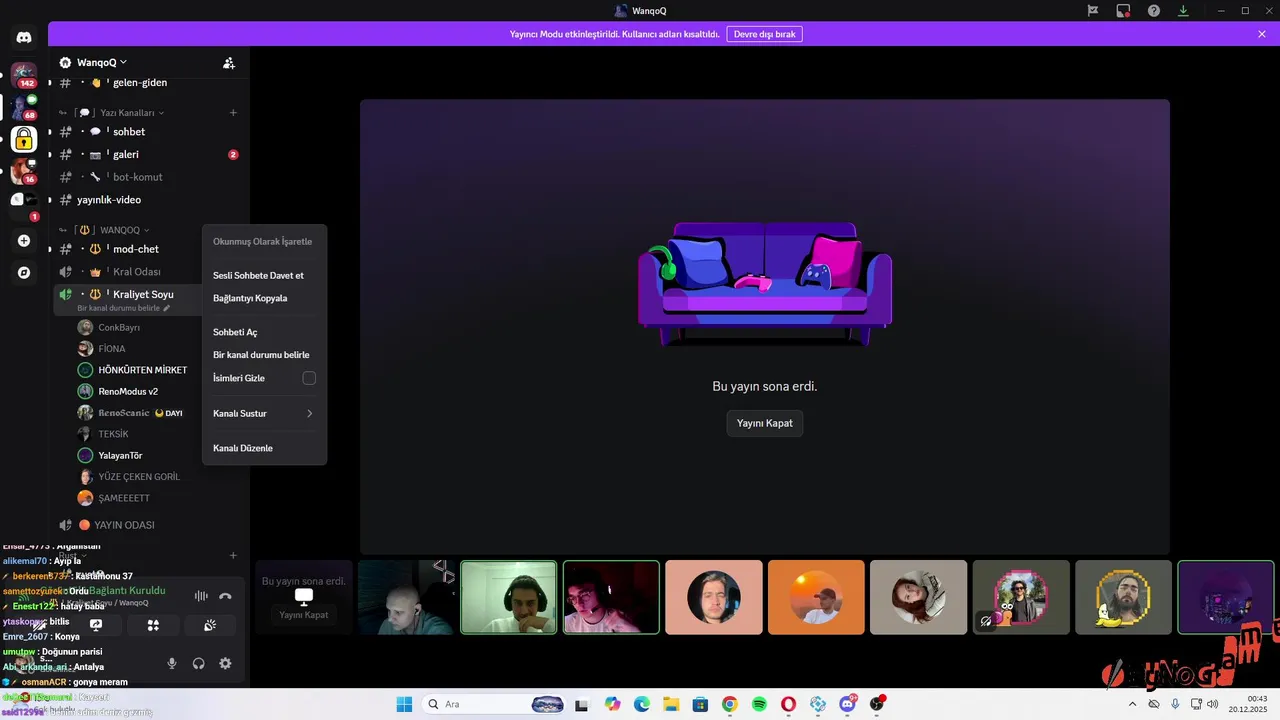Viewport: 1280px width, 720px height.
Task: Select Okunmuş Olarak İşaretle menu entry
Action: coord(264,242)
